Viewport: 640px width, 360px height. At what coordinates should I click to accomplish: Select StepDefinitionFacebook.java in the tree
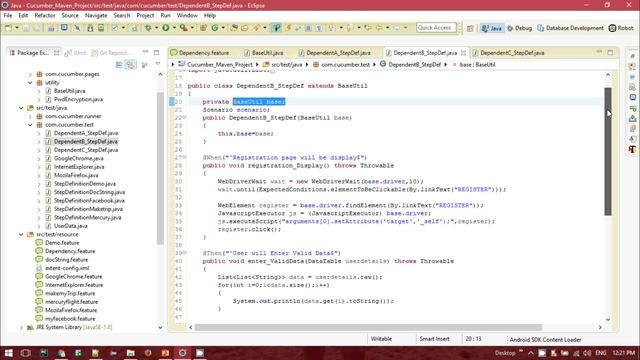89,201
